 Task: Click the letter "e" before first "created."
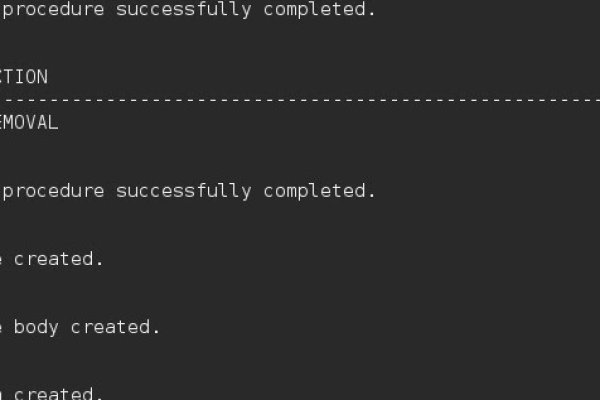pos(3,259)
